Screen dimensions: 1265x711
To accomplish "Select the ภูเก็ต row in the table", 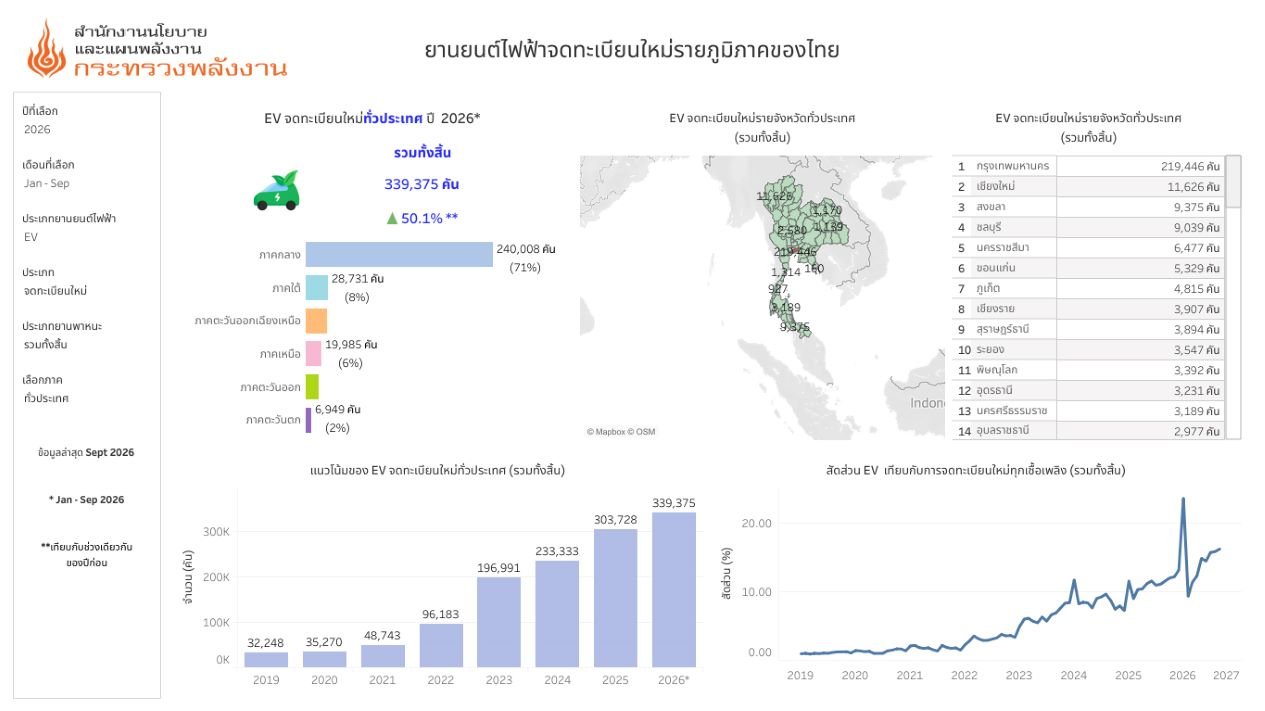I will pos(1088,289).
